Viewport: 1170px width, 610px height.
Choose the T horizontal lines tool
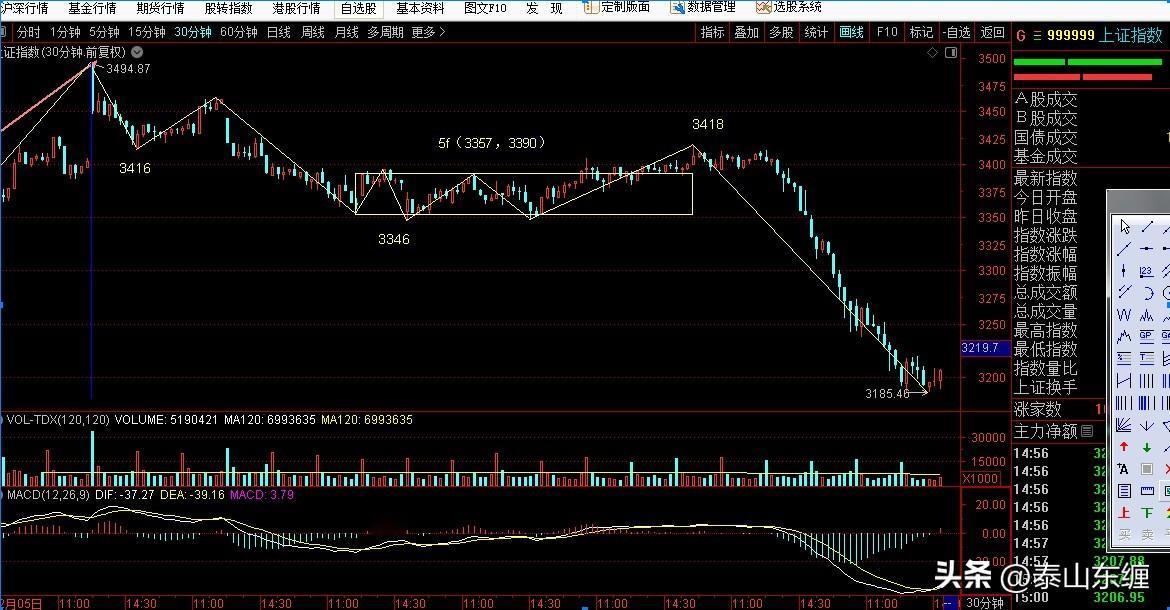point(1146,358)
